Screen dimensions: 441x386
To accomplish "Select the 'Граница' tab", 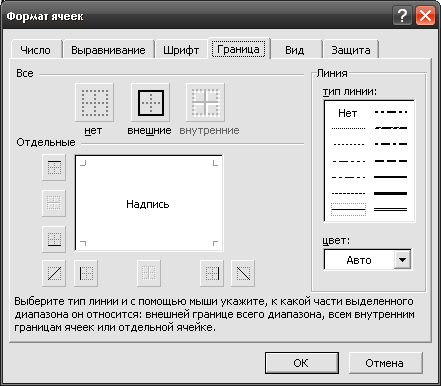I will click(x=238, y=49).
